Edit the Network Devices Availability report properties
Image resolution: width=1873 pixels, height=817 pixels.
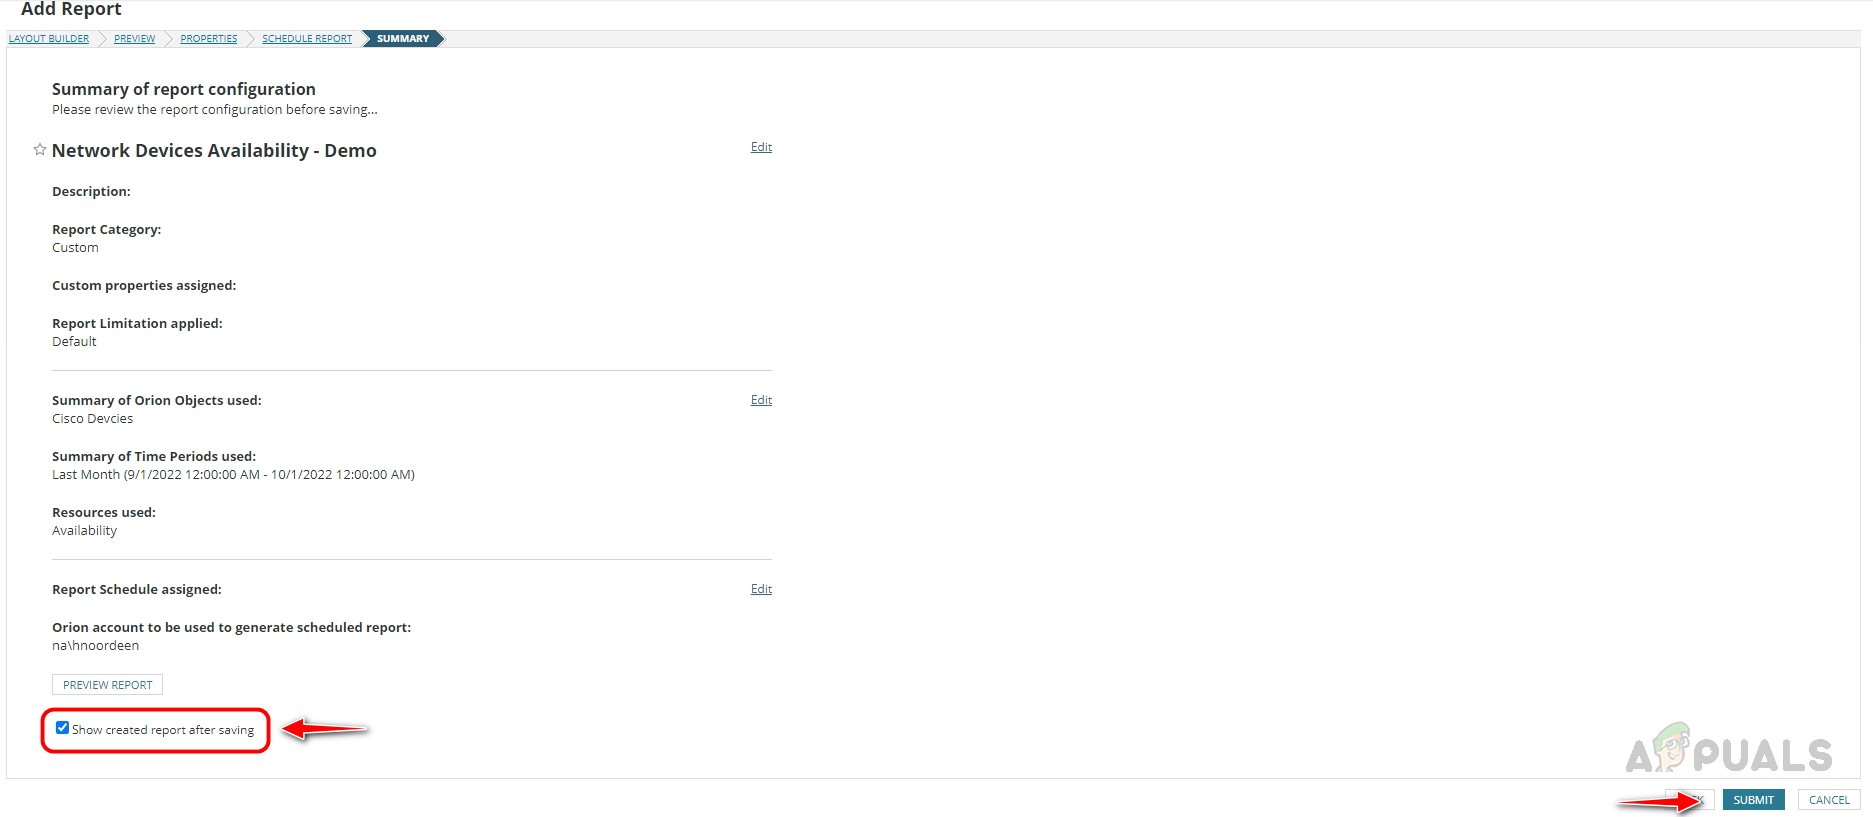[761, 147]
